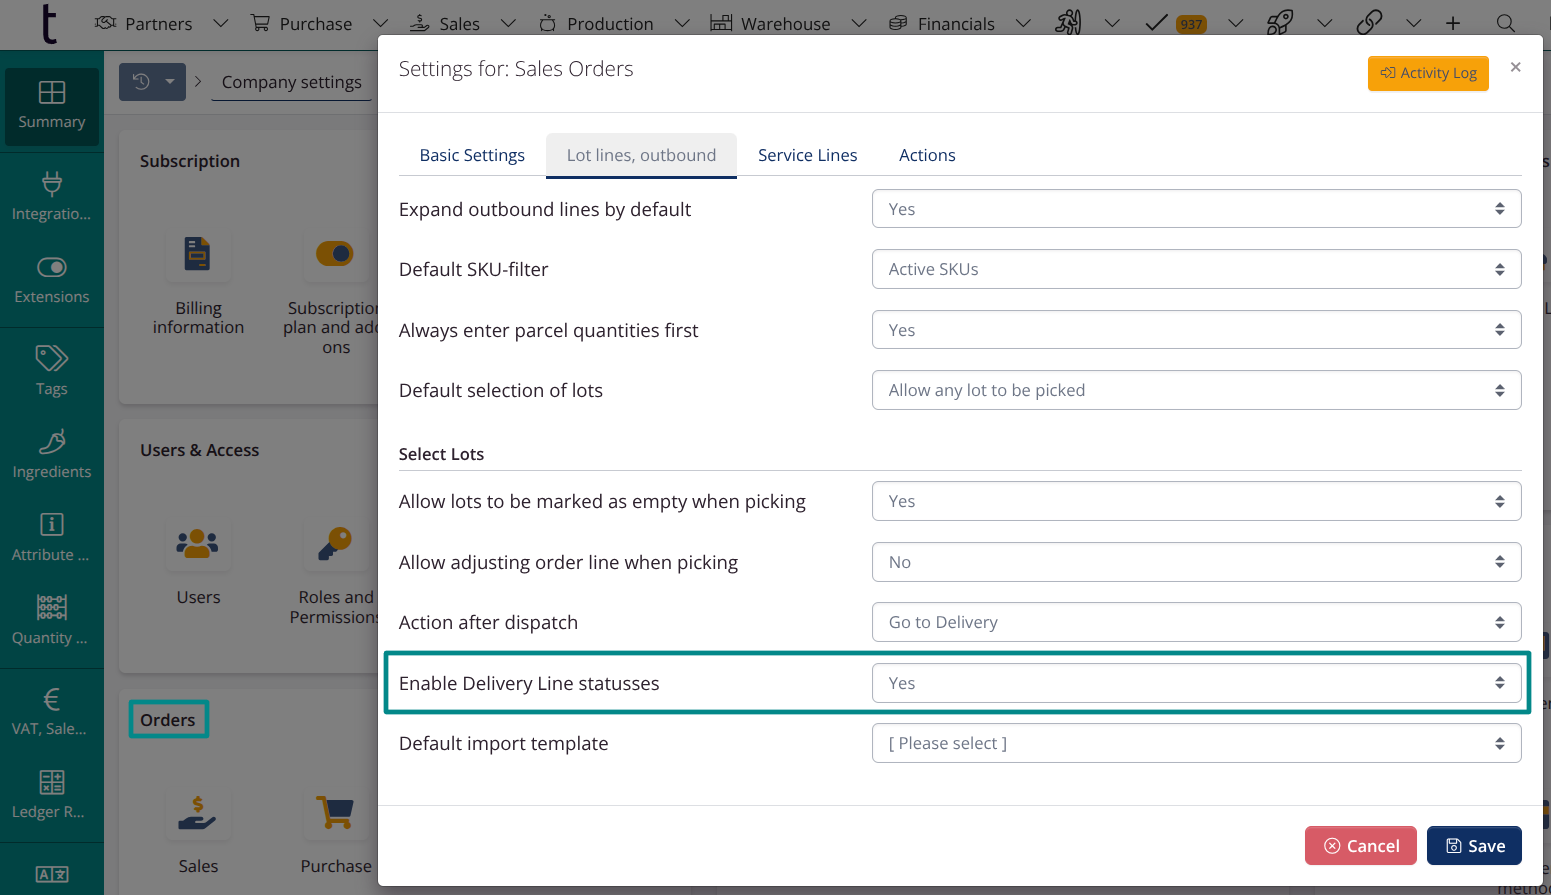
Task: Click the plus icon in the top bar
Action: click(1453, 22)
